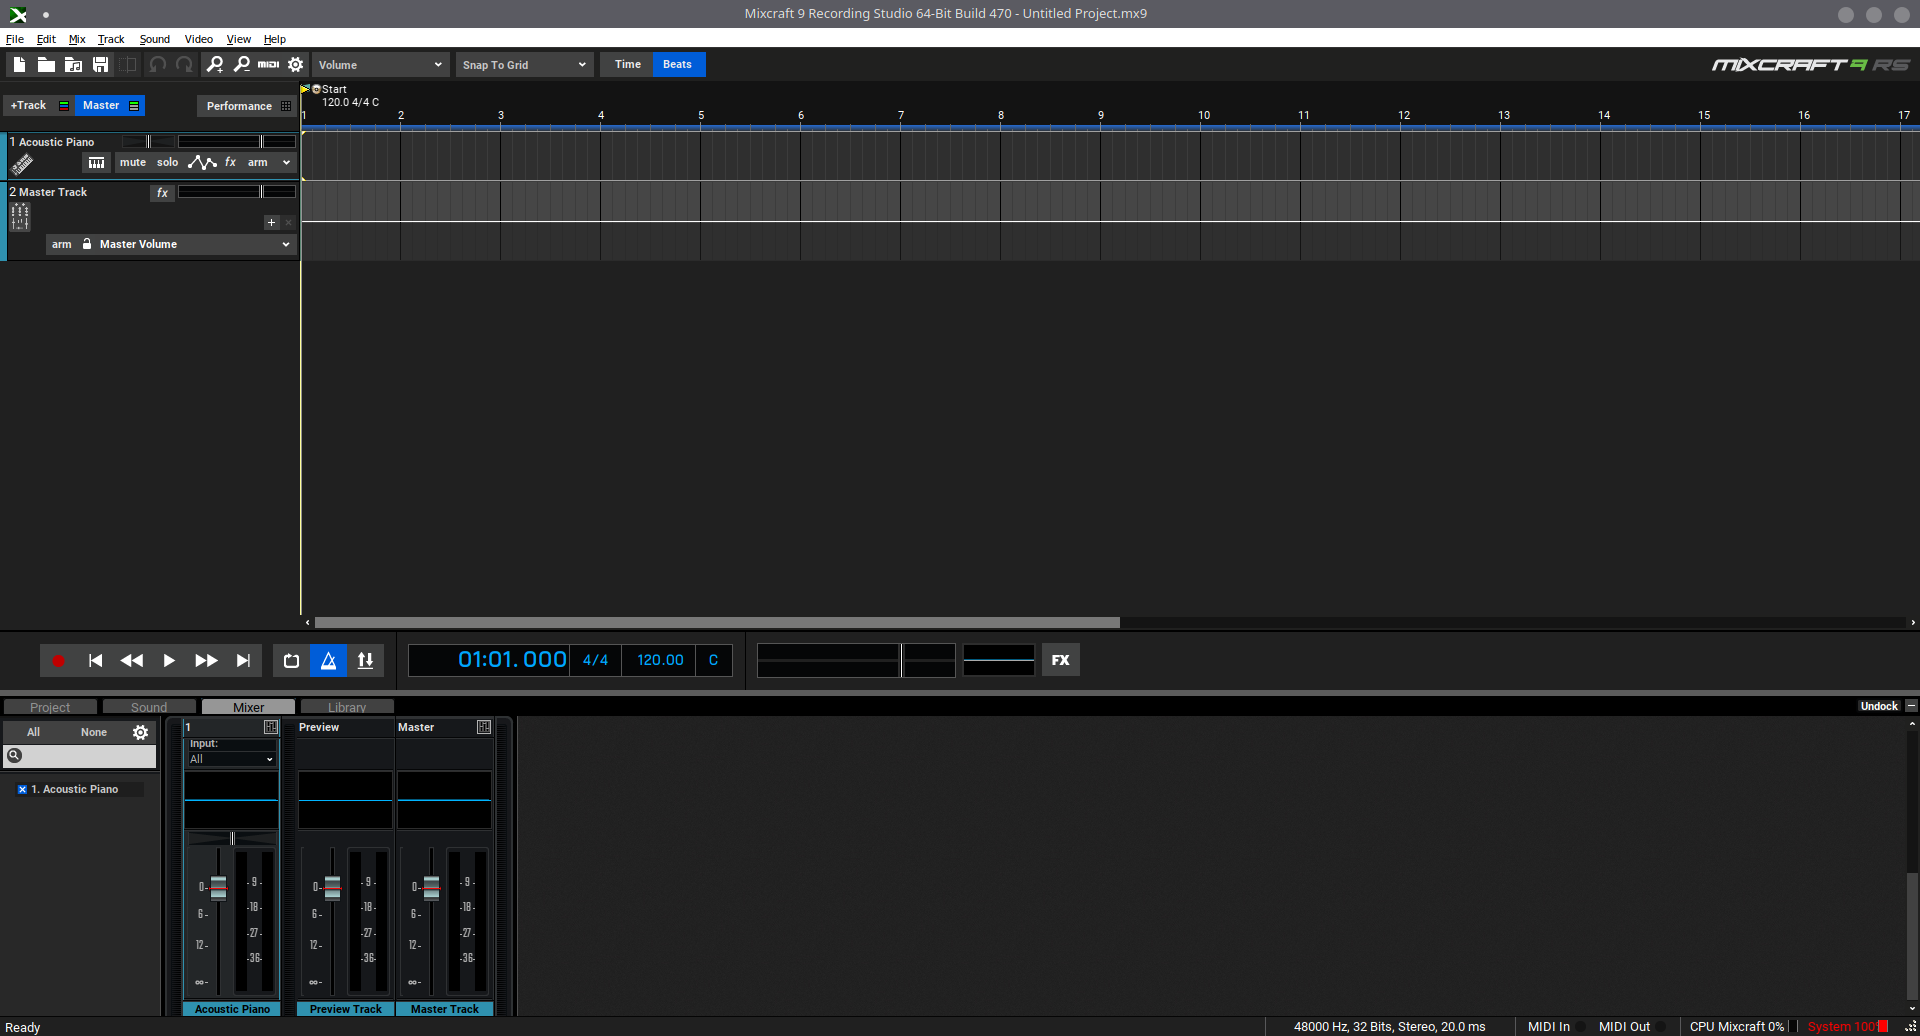Click the Master Track mixer volume fader
Image resolution: width=1920 pixels, height=1036 pixels.
pyautogui.click(x=431, y=888)
